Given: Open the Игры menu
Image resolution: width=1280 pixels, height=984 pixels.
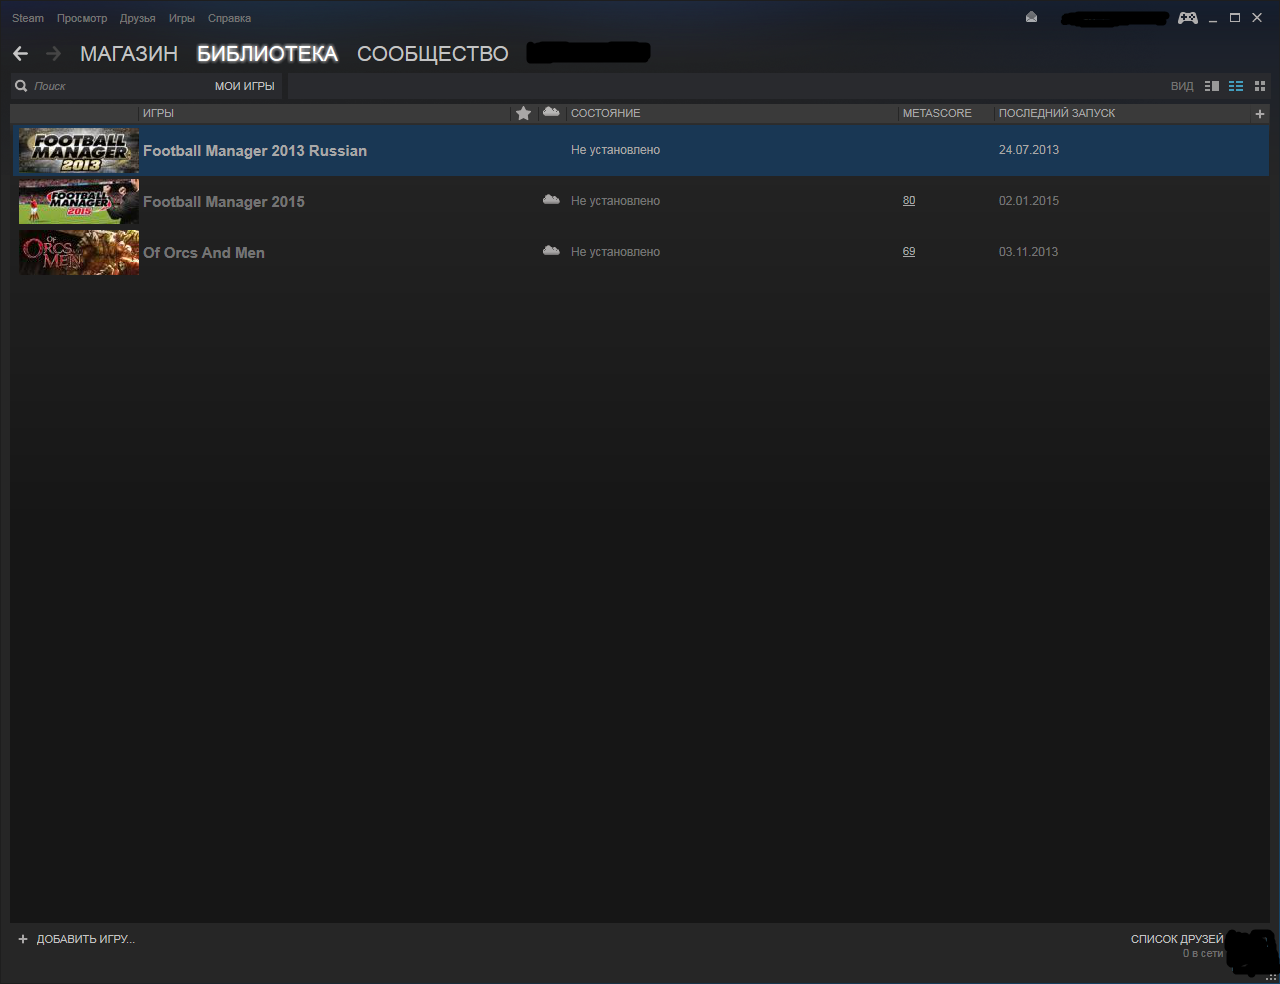Looking at the screenshot, I should (x=182, y=18).
